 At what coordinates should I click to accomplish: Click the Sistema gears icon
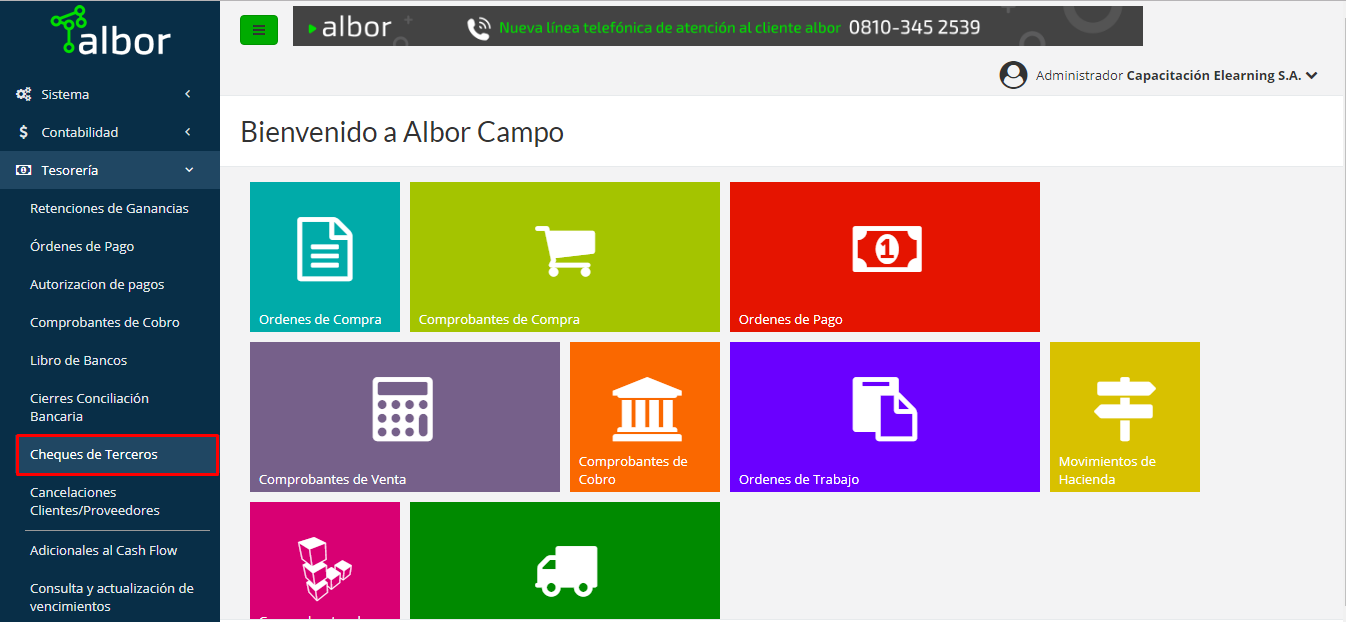coord(24,94)
